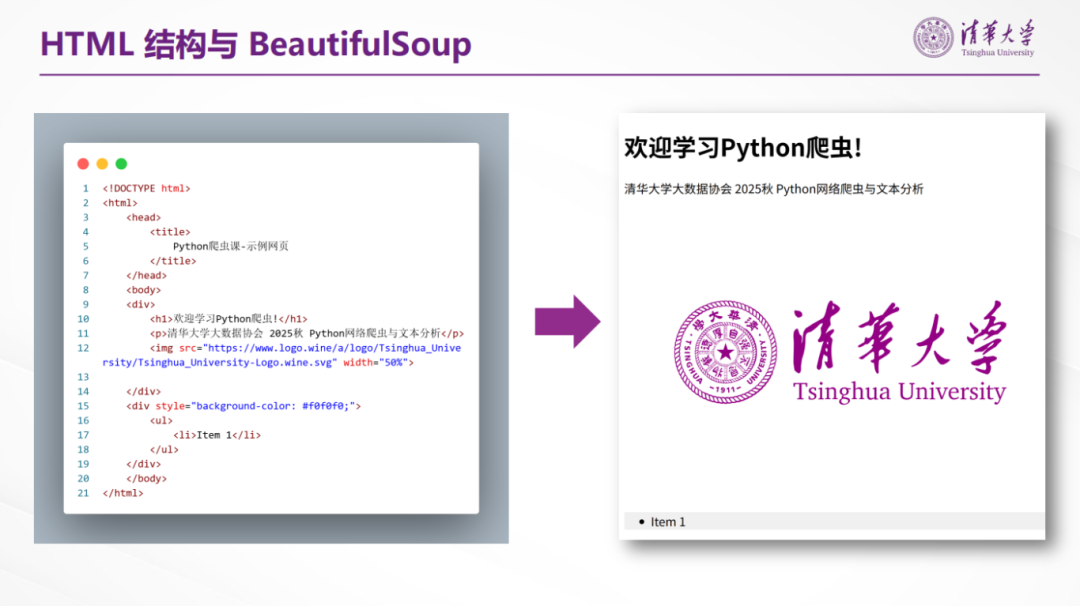Viewport: 1080px width, 606px height.
Task: Click the 'Python爬虫课-示例网页' title text in code
Action: click(231, 247)
